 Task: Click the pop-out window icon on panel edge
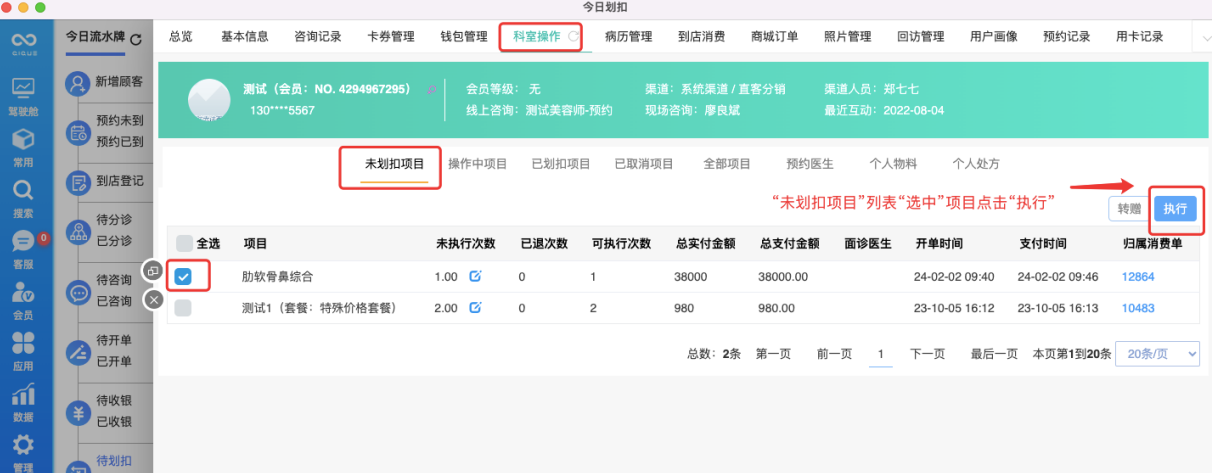(154, 270)
